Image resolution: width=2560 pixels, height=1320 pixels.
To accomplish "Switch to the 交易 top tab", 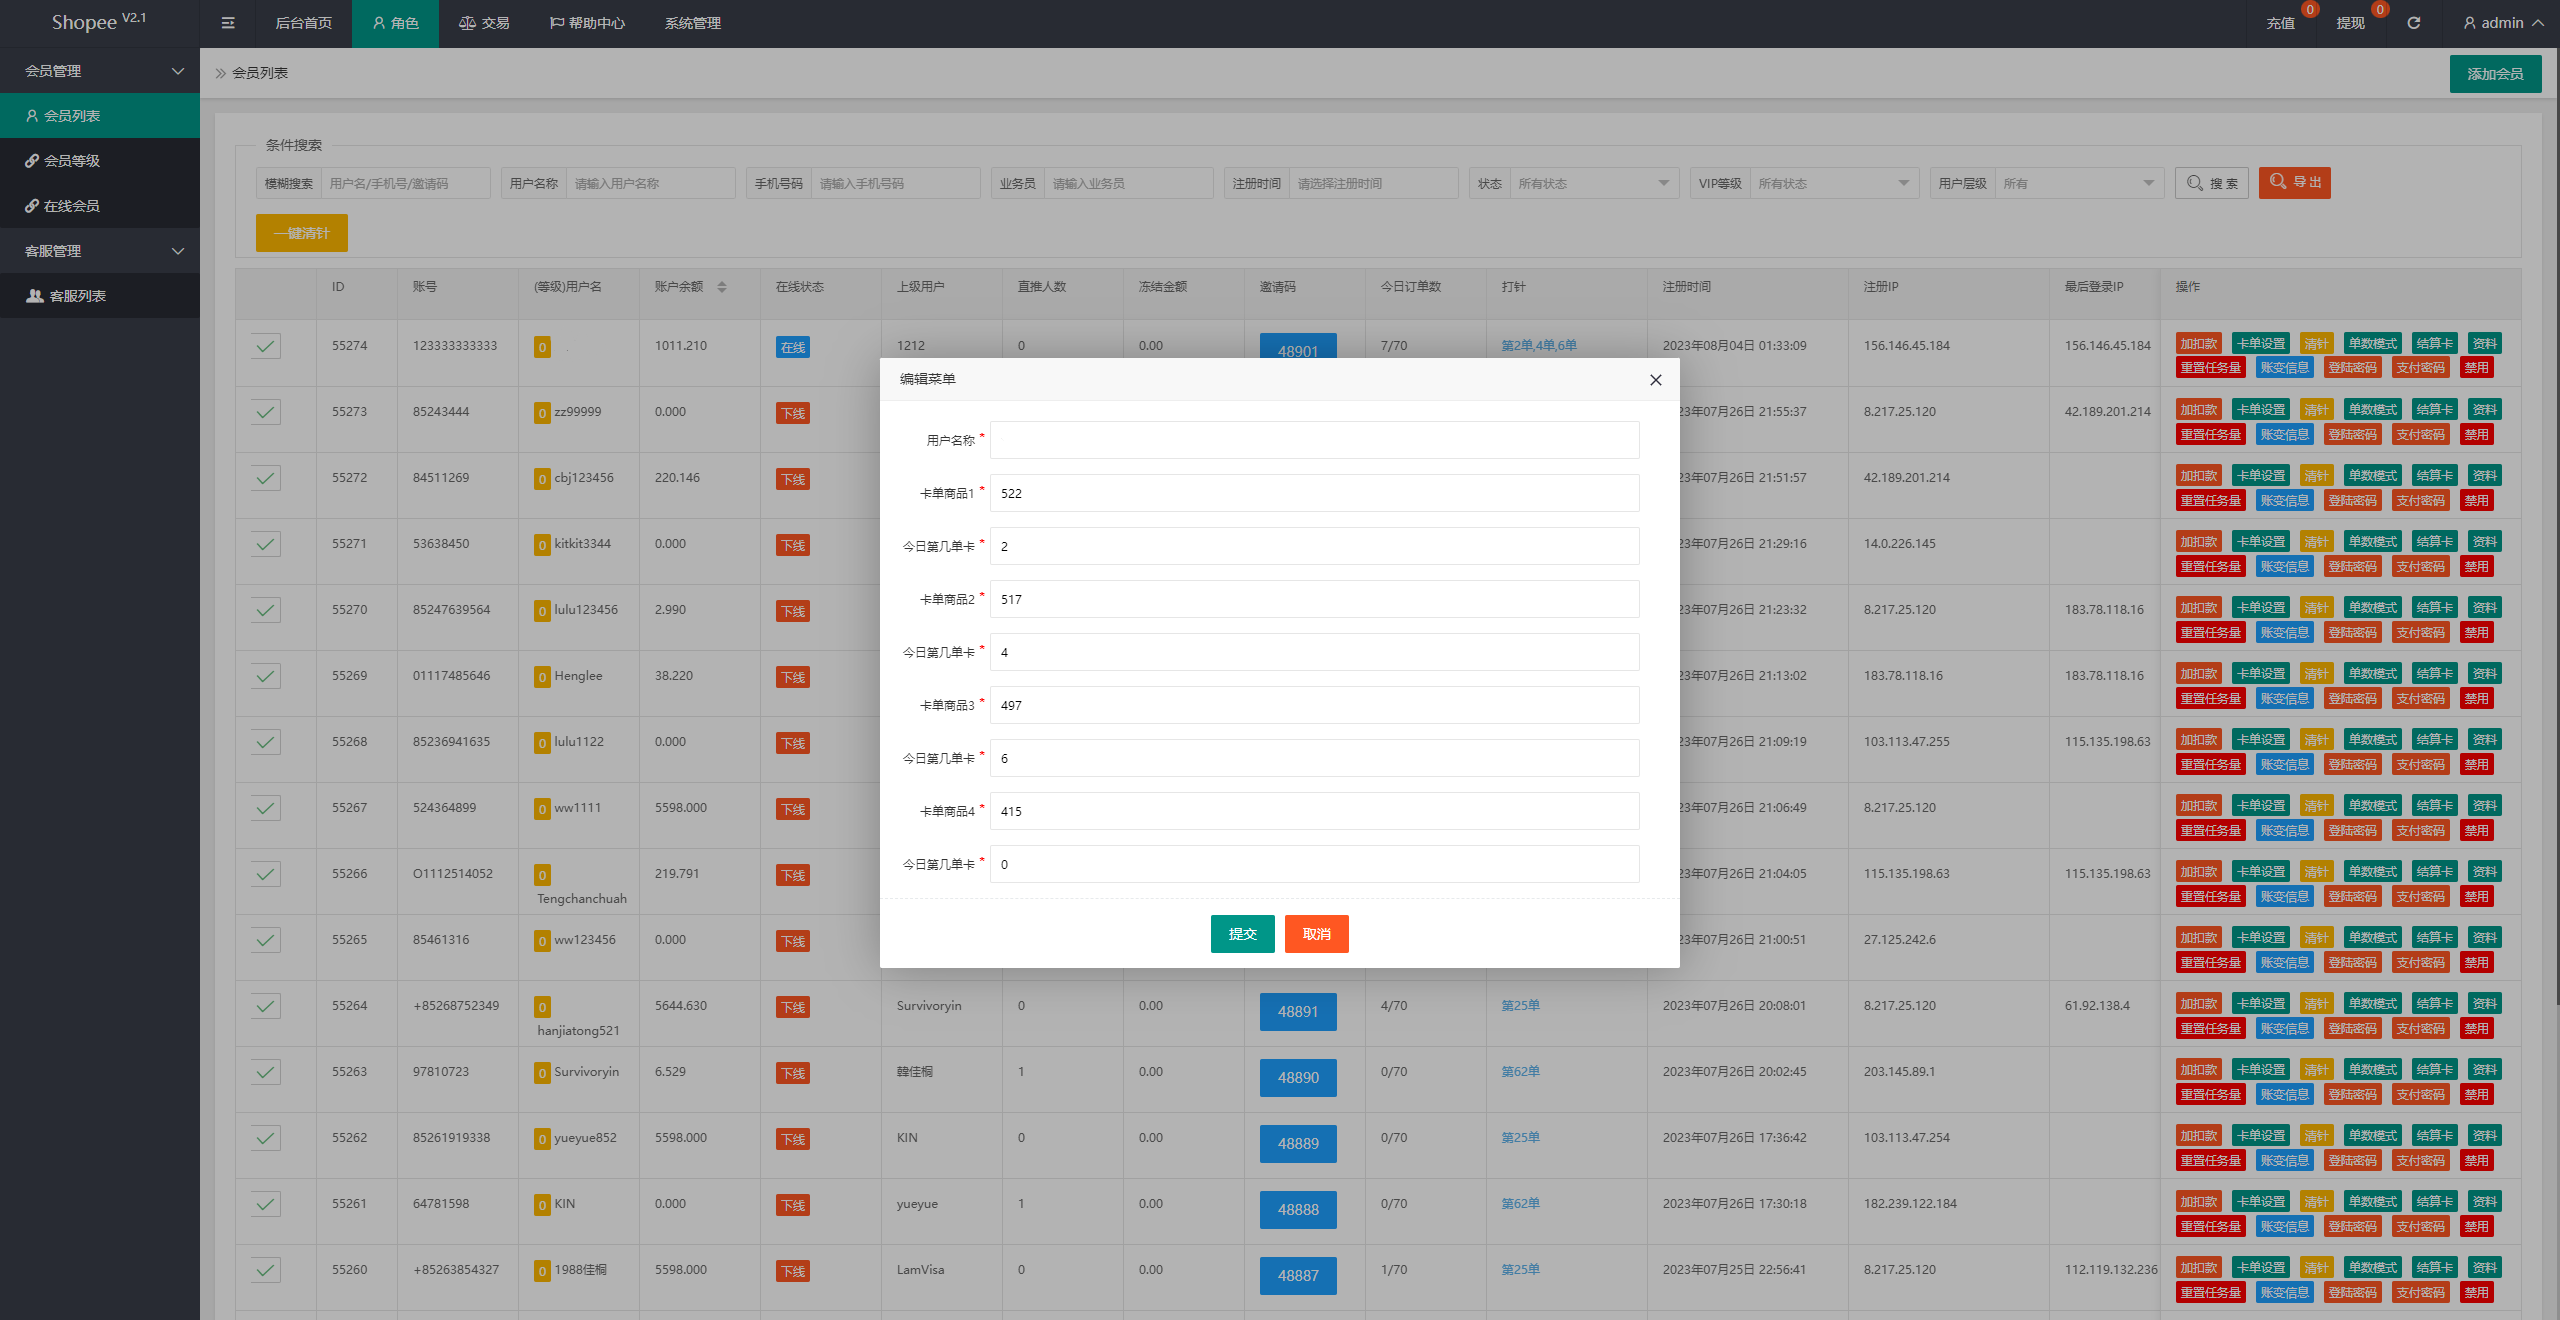I will [x=484, y=23].
